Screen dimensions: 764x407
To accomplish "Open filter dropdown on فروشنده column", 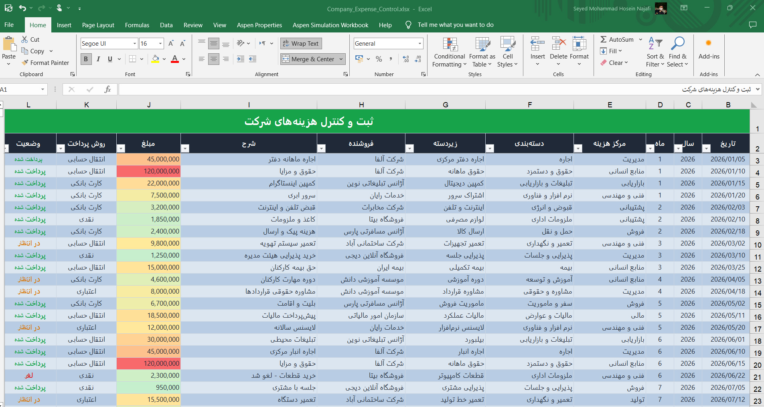I will 321,148.
